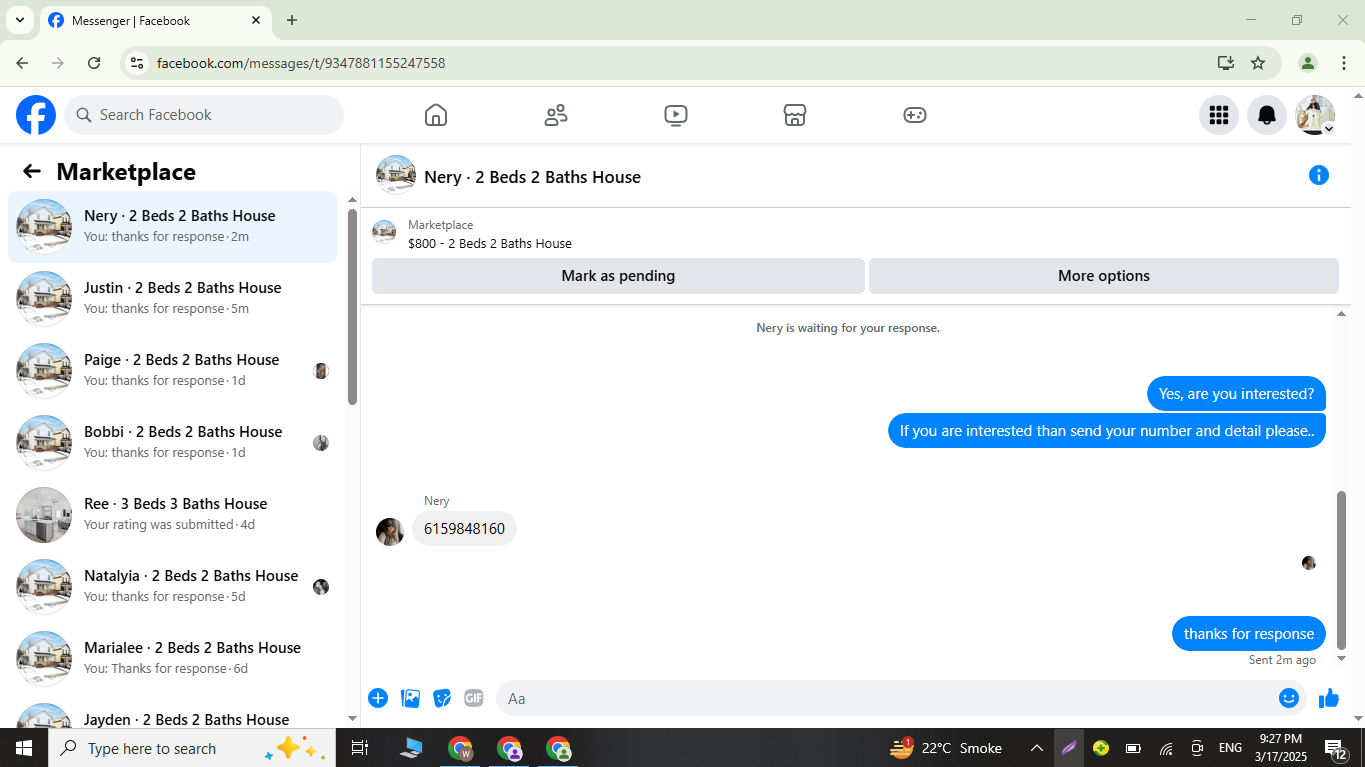Open Nery 2 Beds 2 Baths House conversation
Image resolution: width=1365 pixels, height=767 pixels.
point(172,227)
